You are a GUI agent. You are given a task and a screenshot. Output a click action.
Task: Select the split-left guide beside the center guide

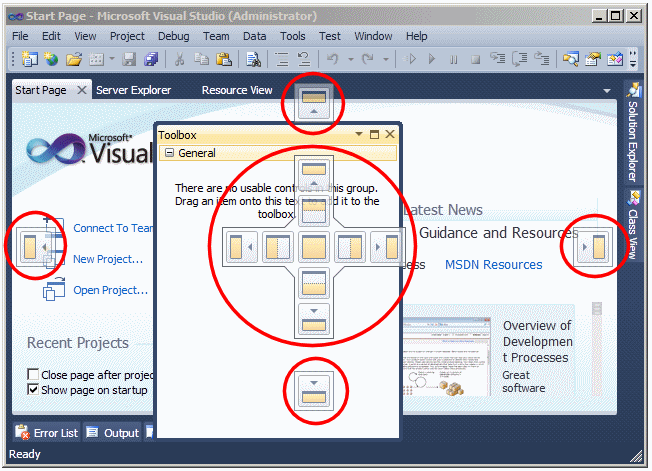[x=277, y=247]
